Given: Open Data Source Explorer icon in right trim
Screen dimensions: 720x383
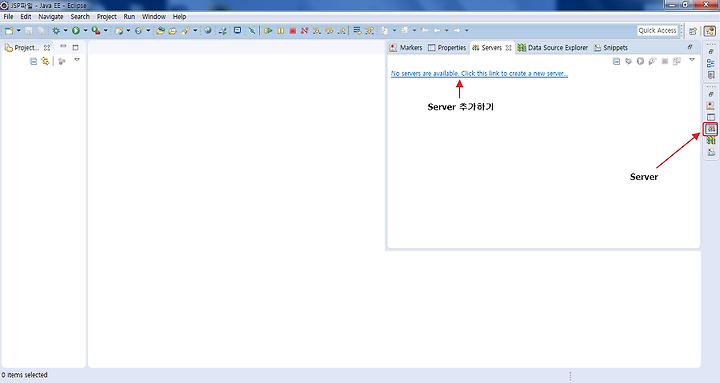Looking at the screenshot, I should (711, 141).
